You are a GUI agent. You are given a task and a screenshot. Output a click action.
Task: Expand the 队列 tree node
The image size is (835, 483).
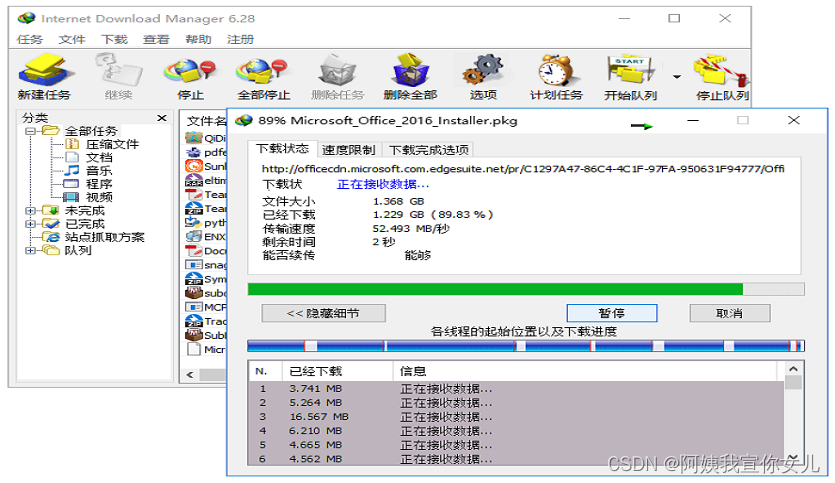[x=30, y=250]
